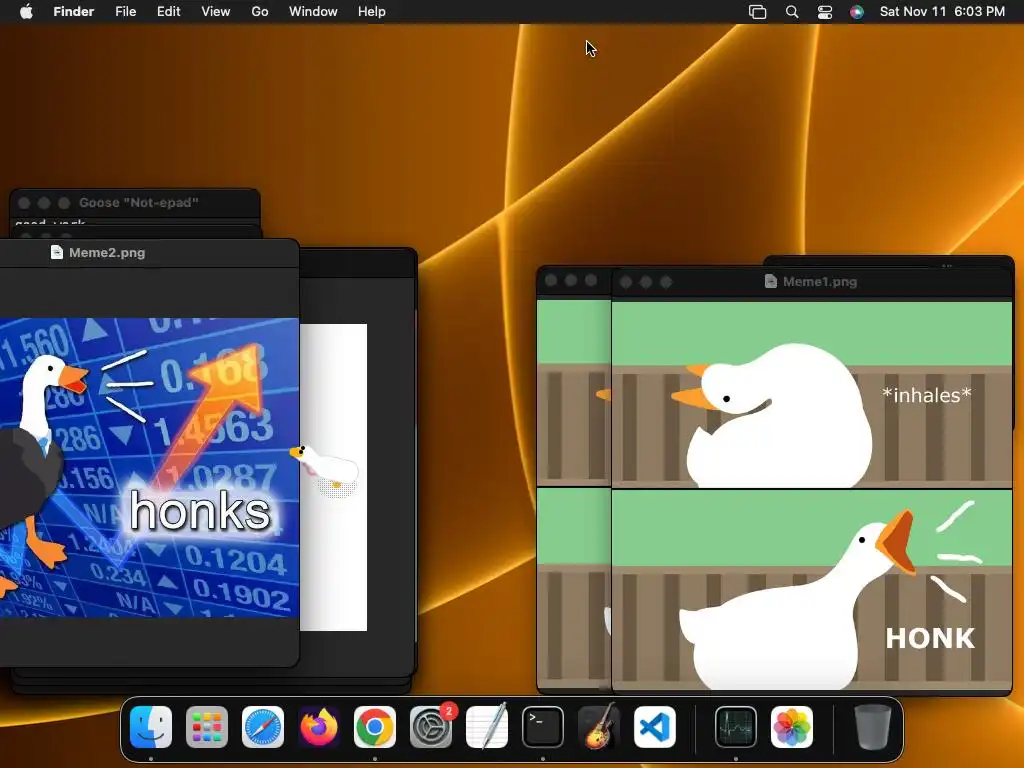Open the Trash in the Dock

click(x=872, y=727)
